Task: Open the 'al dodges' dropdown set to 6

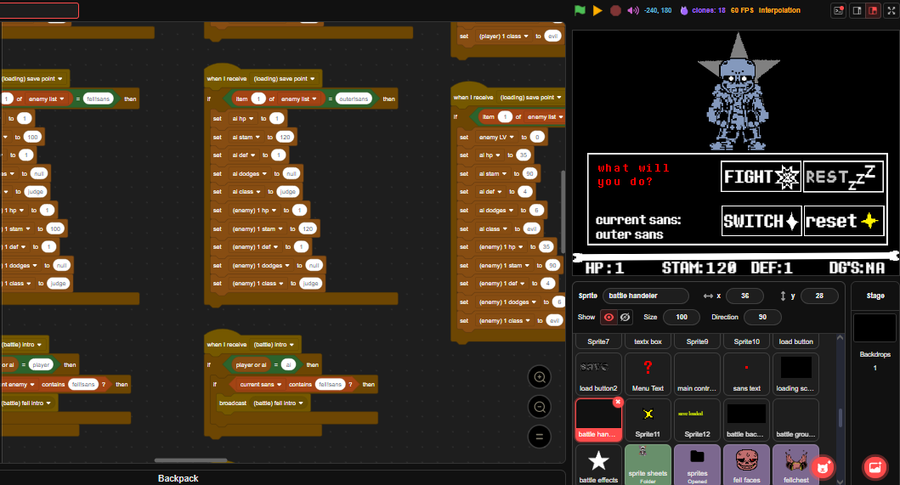Action: 496,210
